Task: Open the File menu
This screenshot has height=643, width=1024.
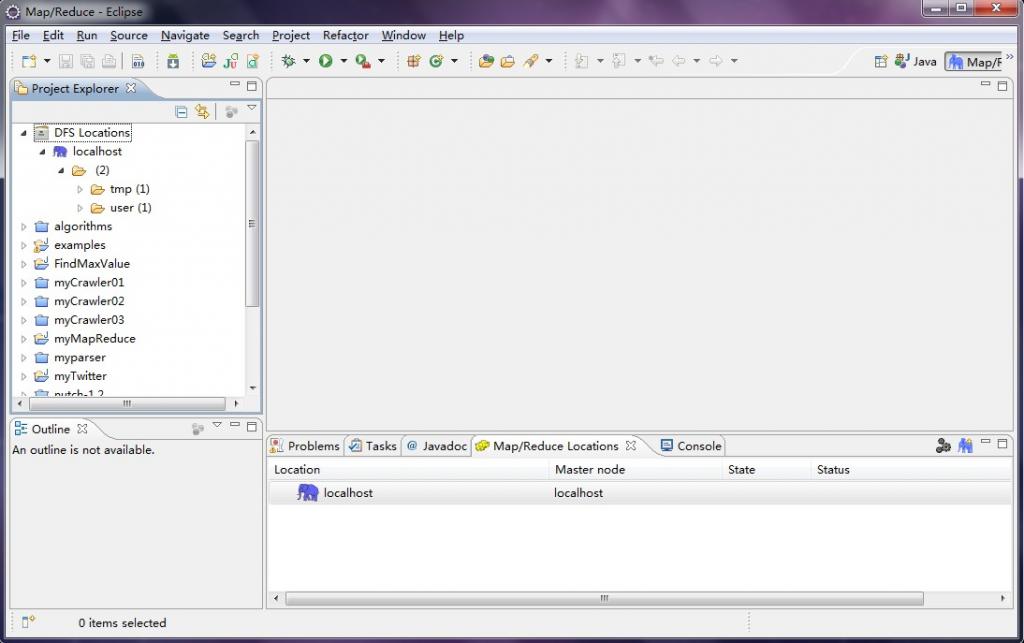Action: [21, 35]
